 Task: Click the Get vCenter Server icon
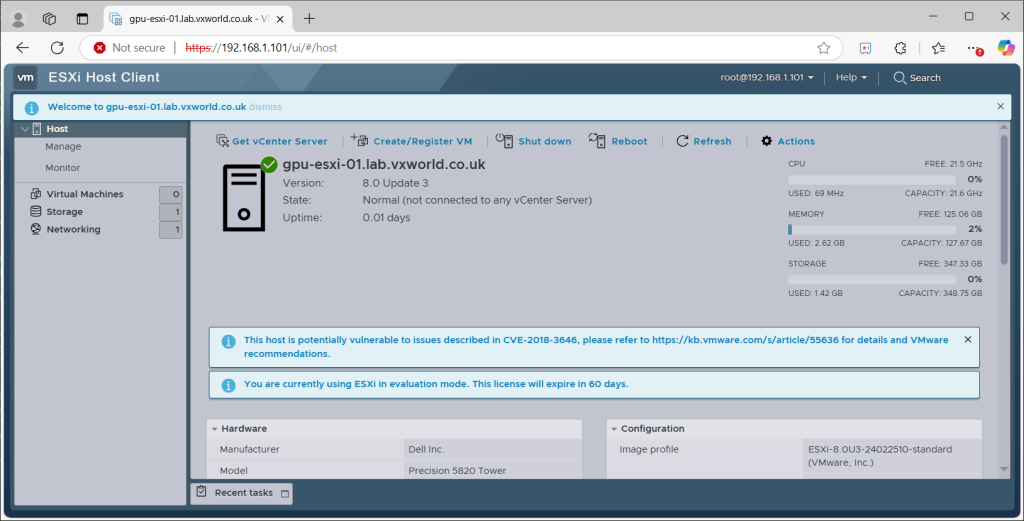pos(224,141)
